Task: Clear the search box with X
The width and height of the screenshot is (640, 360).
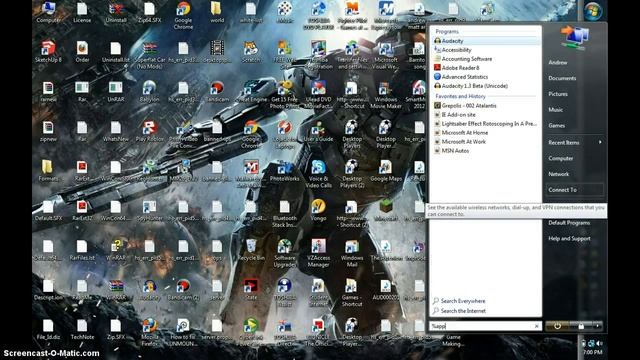Action: (x=536, y=326)
